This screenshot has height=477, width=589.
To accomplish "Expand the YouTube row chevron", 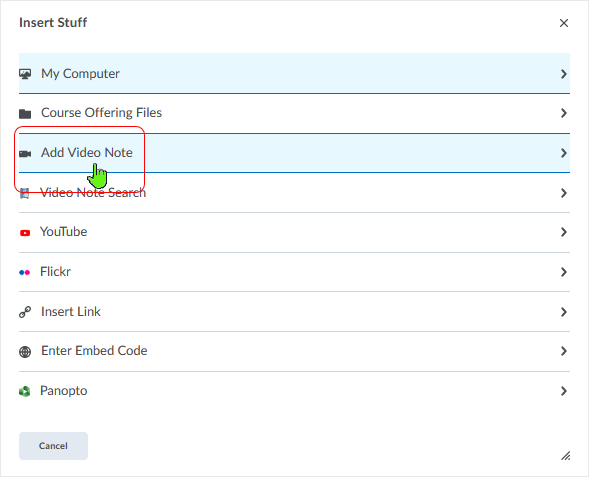I will [x=563, y=232].
